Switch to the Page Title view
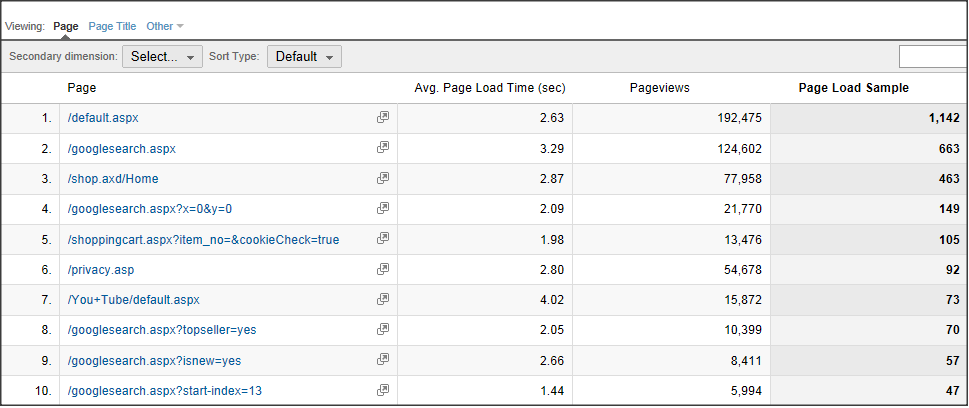Image resolution: width=969 pixels, height=408 pixels. pyautogui.click(x=112, y=26)
